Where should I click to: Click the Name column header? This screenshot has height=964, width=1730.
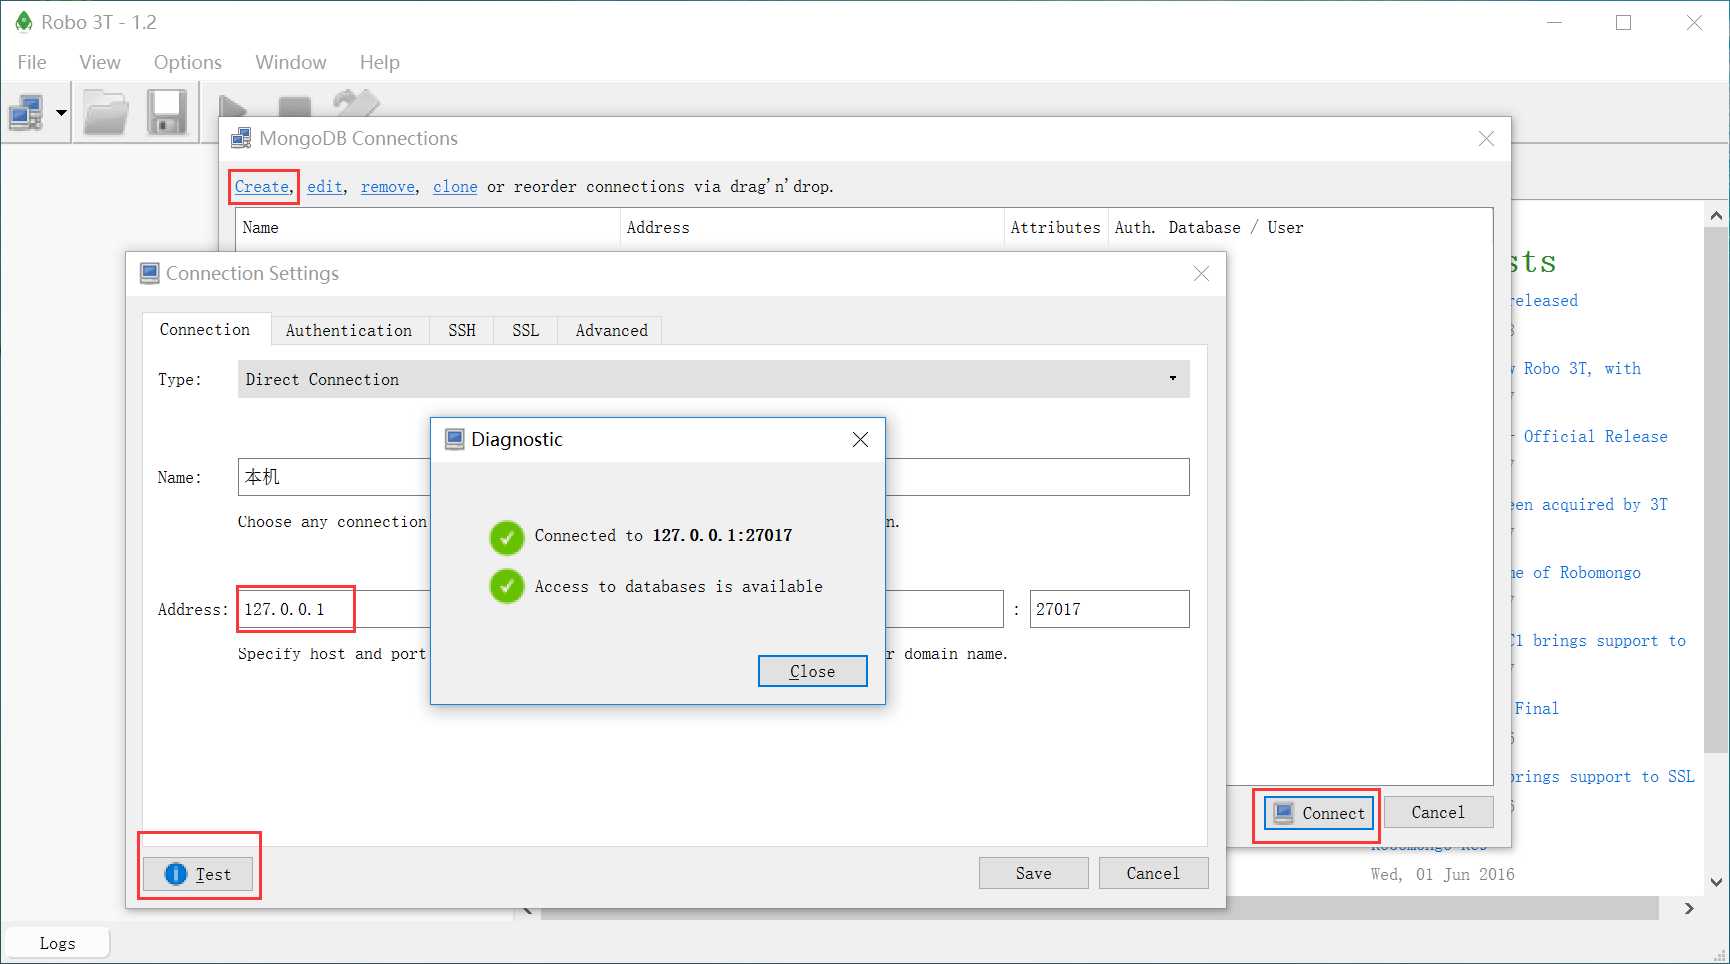(x=428, y=228)
